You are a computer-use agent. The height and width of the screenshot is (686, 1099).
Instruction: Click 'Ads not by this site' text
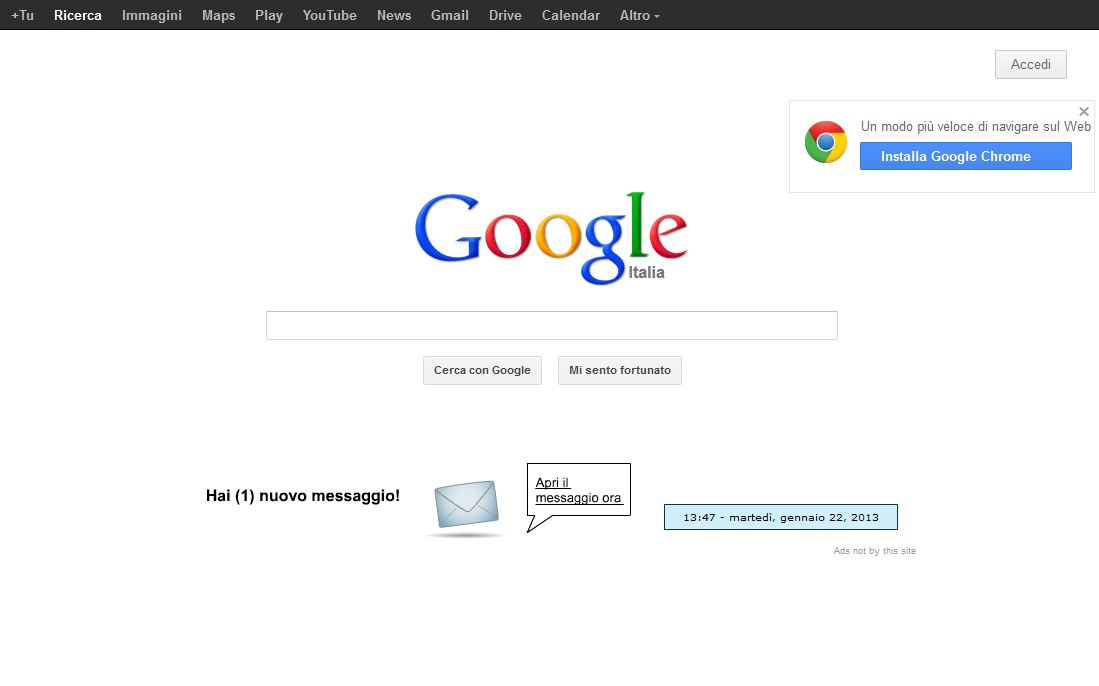click(x=875, y=551)
